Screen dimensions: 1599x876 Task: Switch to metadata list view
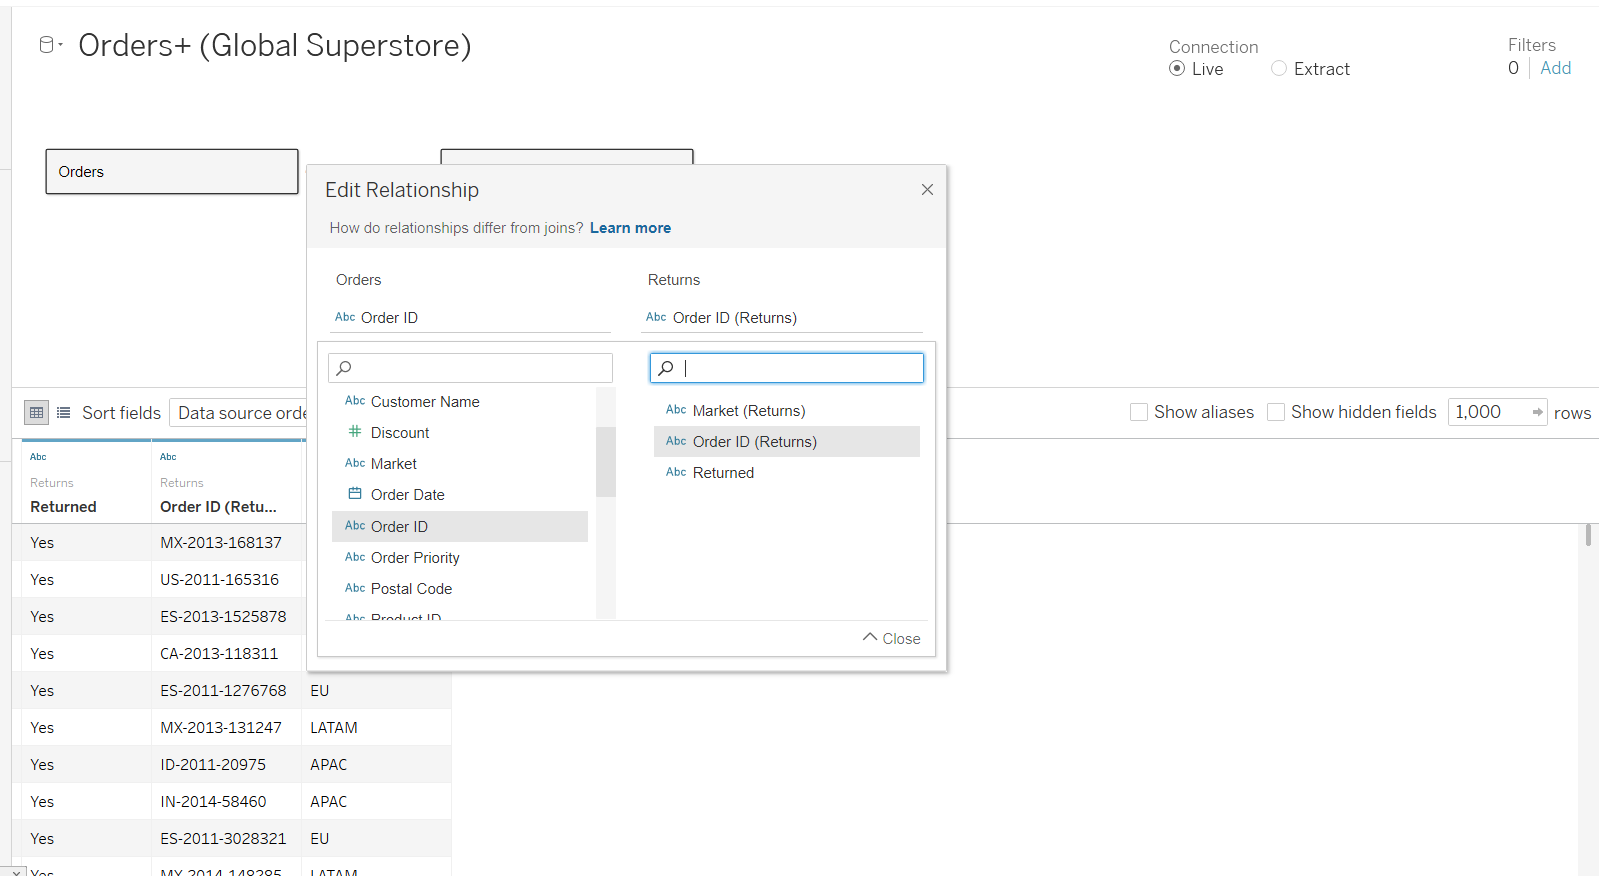click(x=64, y=412)
